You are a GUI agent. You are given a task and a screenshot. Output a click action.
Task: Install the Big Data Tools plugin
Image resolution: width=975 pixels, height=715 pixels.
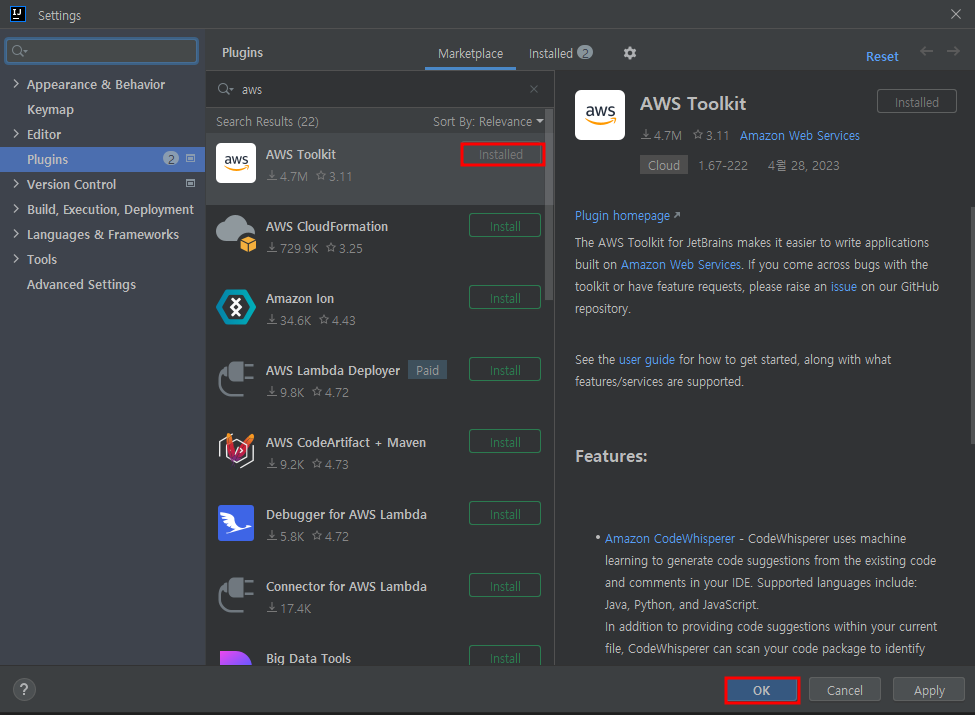pos(505,657)
